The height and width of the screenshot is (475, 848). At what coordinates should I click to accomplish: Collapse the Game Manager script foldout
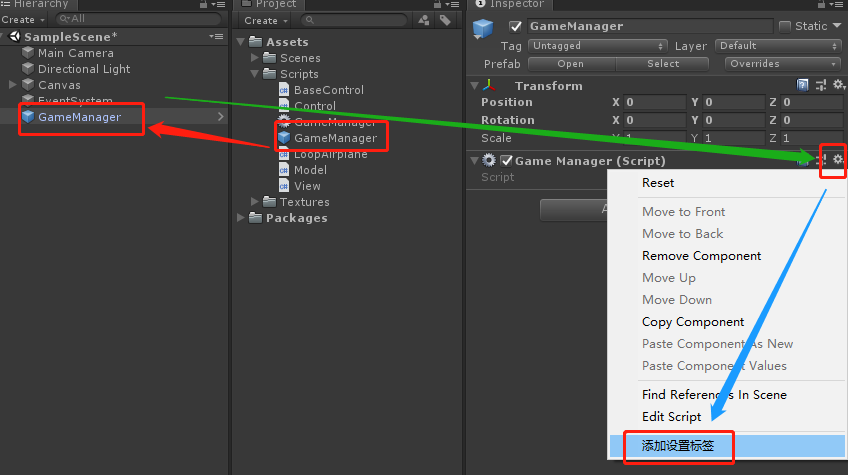tap(474, 161)
